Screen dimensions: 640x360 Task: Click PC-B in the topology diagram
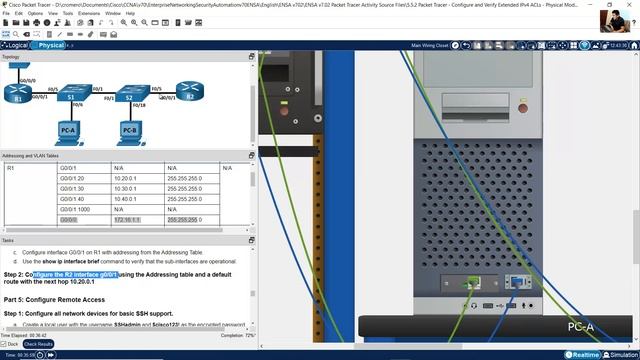[130, 133]
